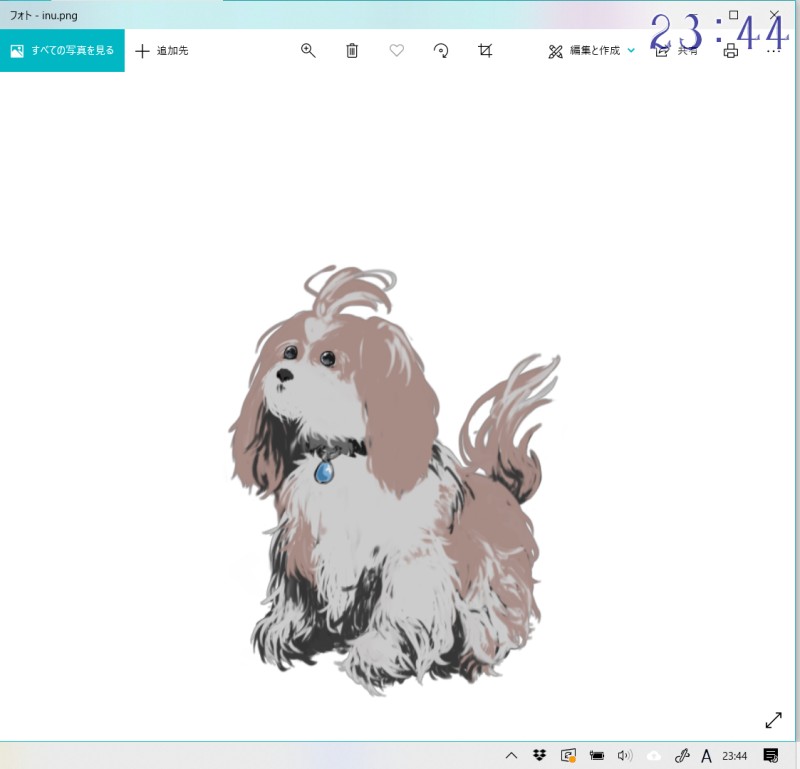Viewport: 800px width, 769px height.
Task: Enter fullscreen with the diagonal arrows icon
Action: pyautogui.click(x=773, y=720)
